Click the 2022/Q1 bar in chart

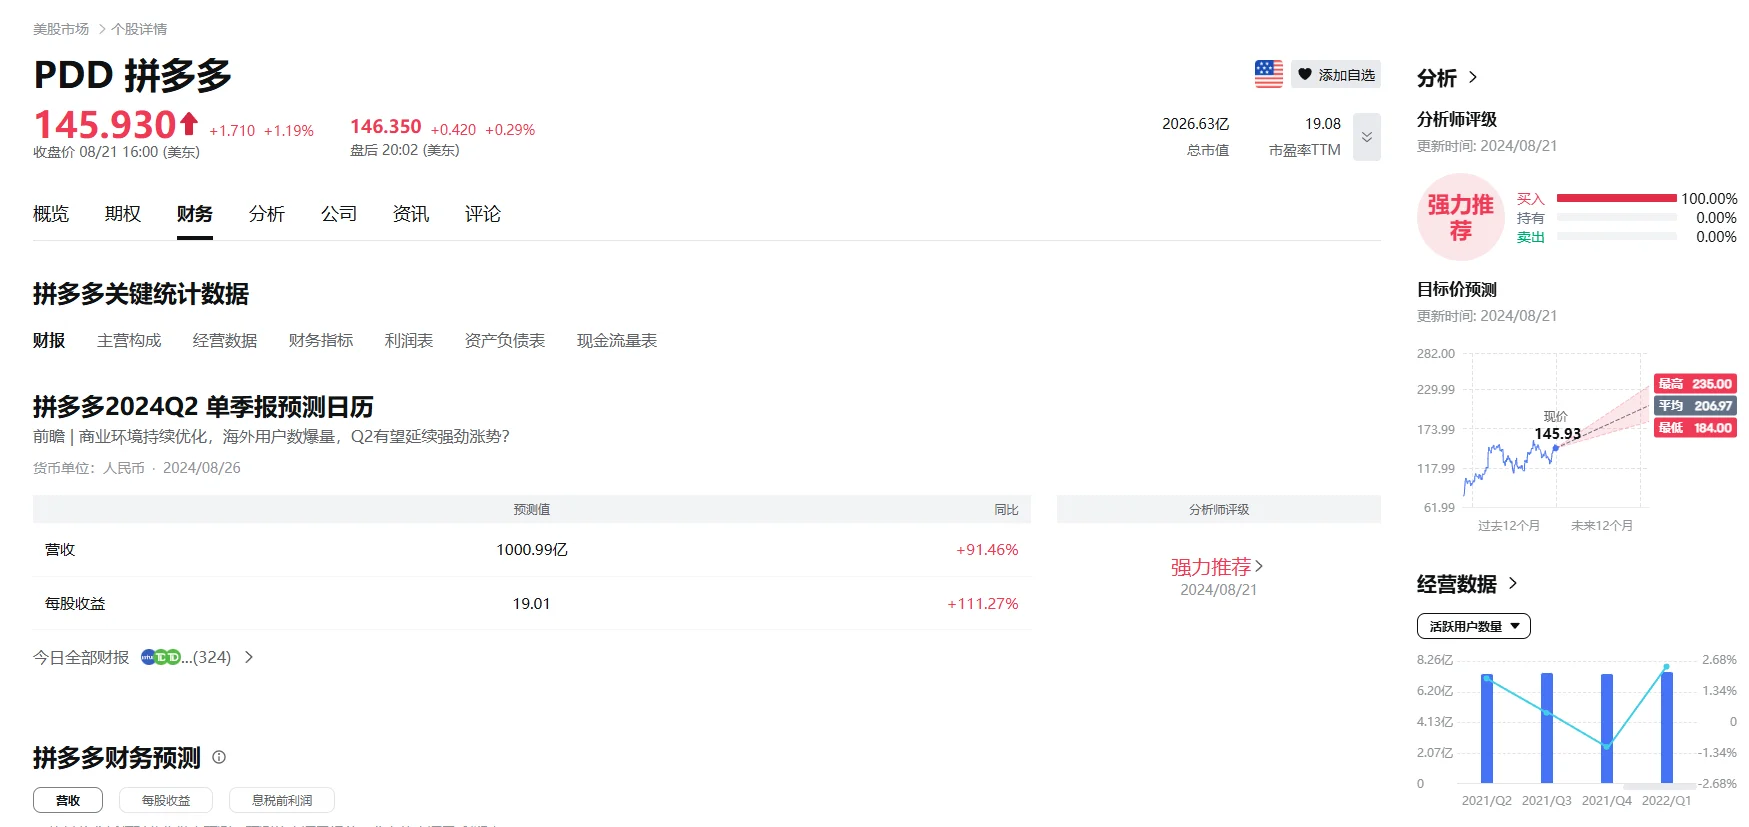pos(1667,728)
